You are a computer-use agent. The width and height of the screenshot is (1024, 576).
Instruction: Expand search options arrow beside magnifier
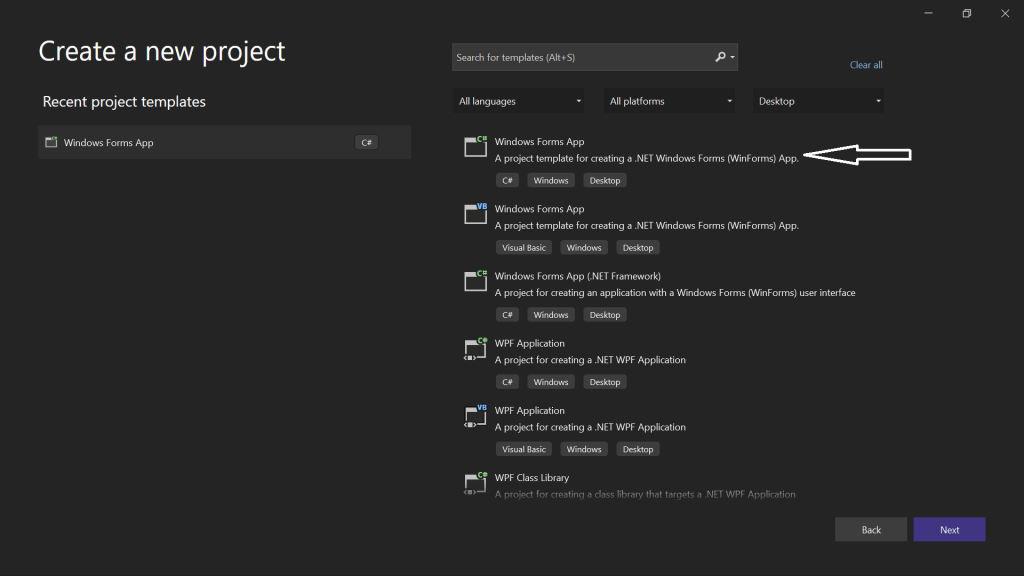click(x=732, y=57)
